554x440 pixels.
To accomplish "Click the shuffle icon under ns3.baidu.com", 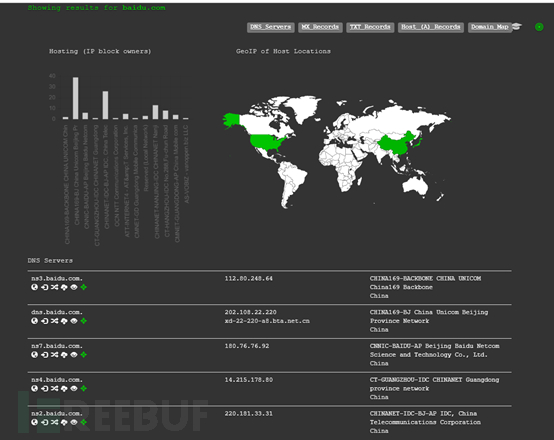I will coord(54,287).
